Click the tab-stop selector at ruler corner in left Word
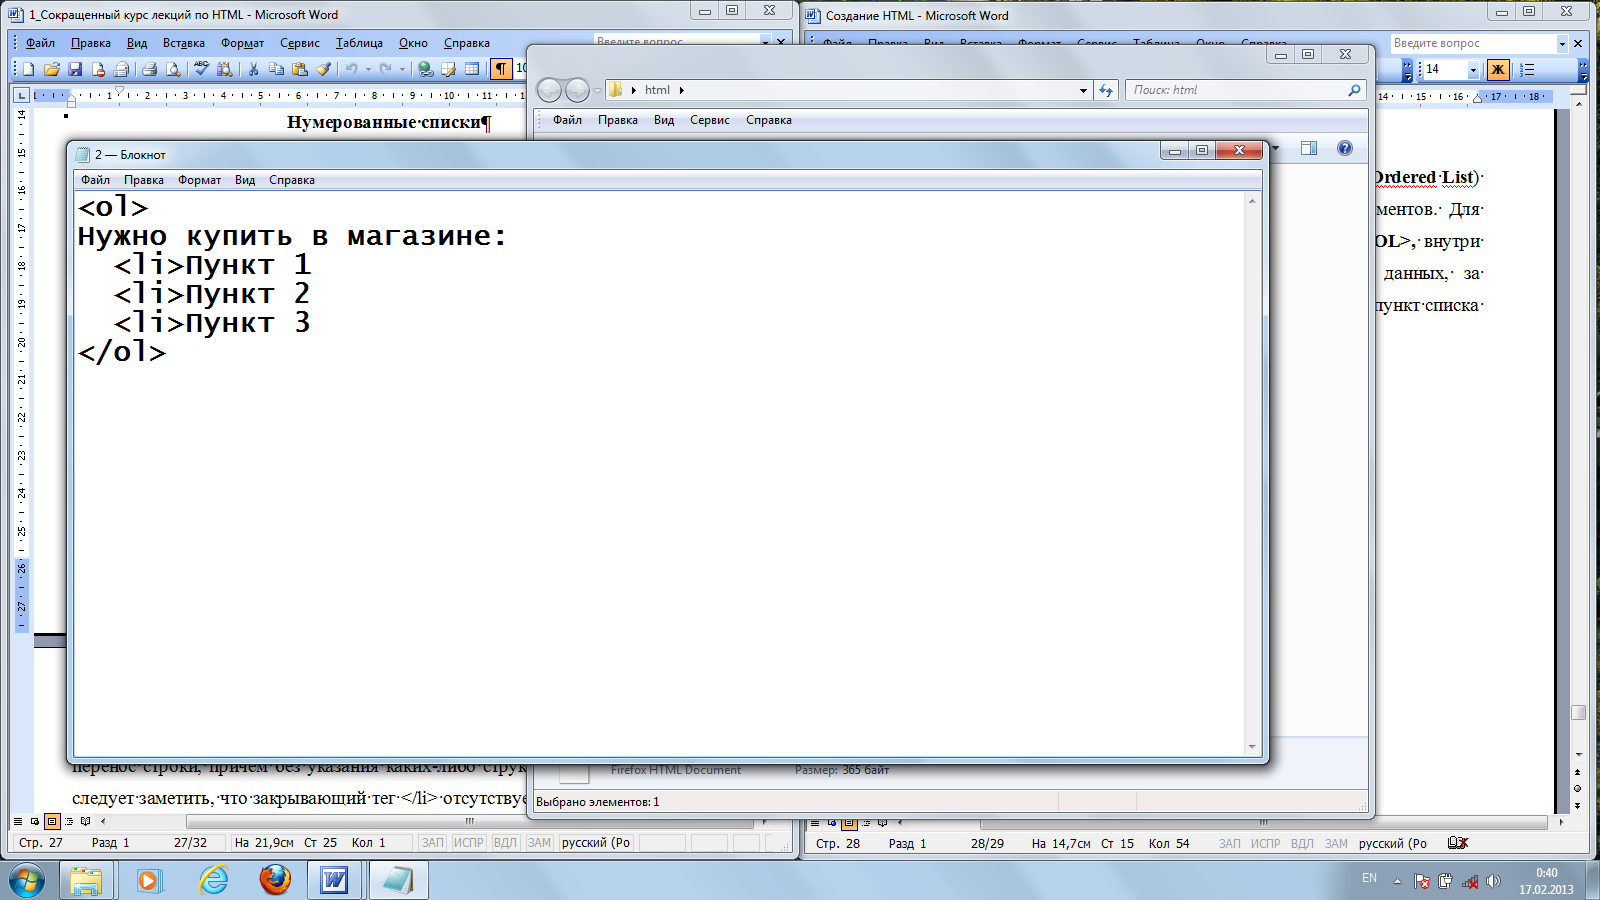The height and width of the screenshot is (900, 1600). [x=21, y=95]
